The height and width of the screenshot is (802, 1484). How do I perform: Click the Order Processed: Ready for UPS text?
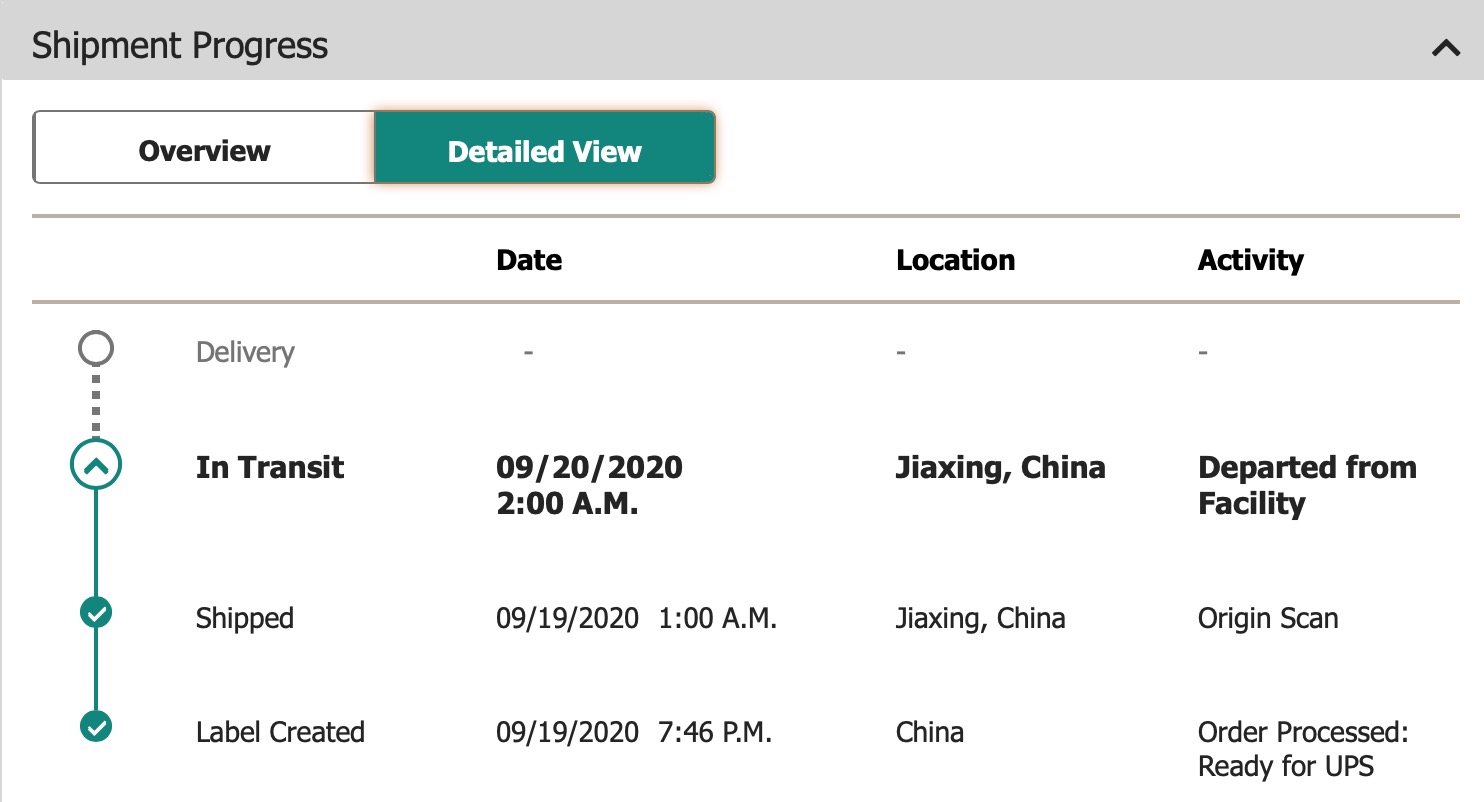click(1303, 750)
